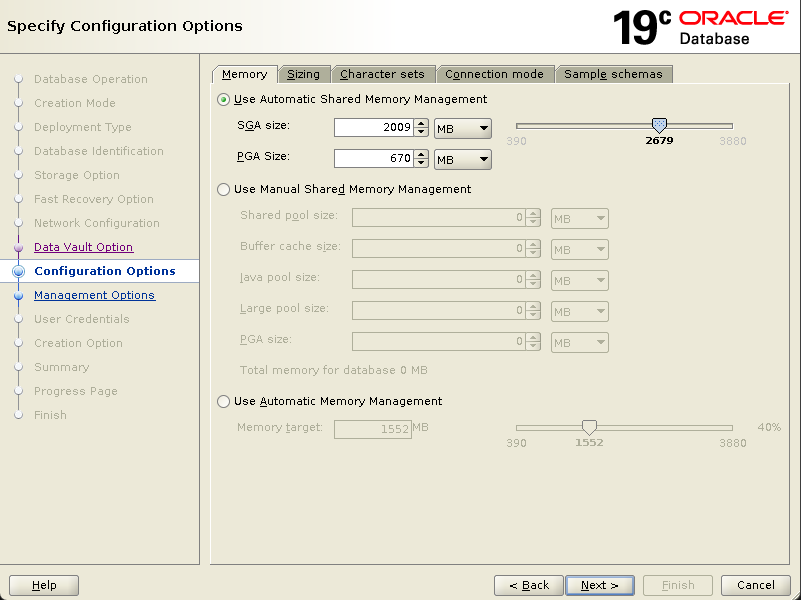Click the Creation Option step
The height and width of the screenshot is (600, 801).
click(78, 343)
